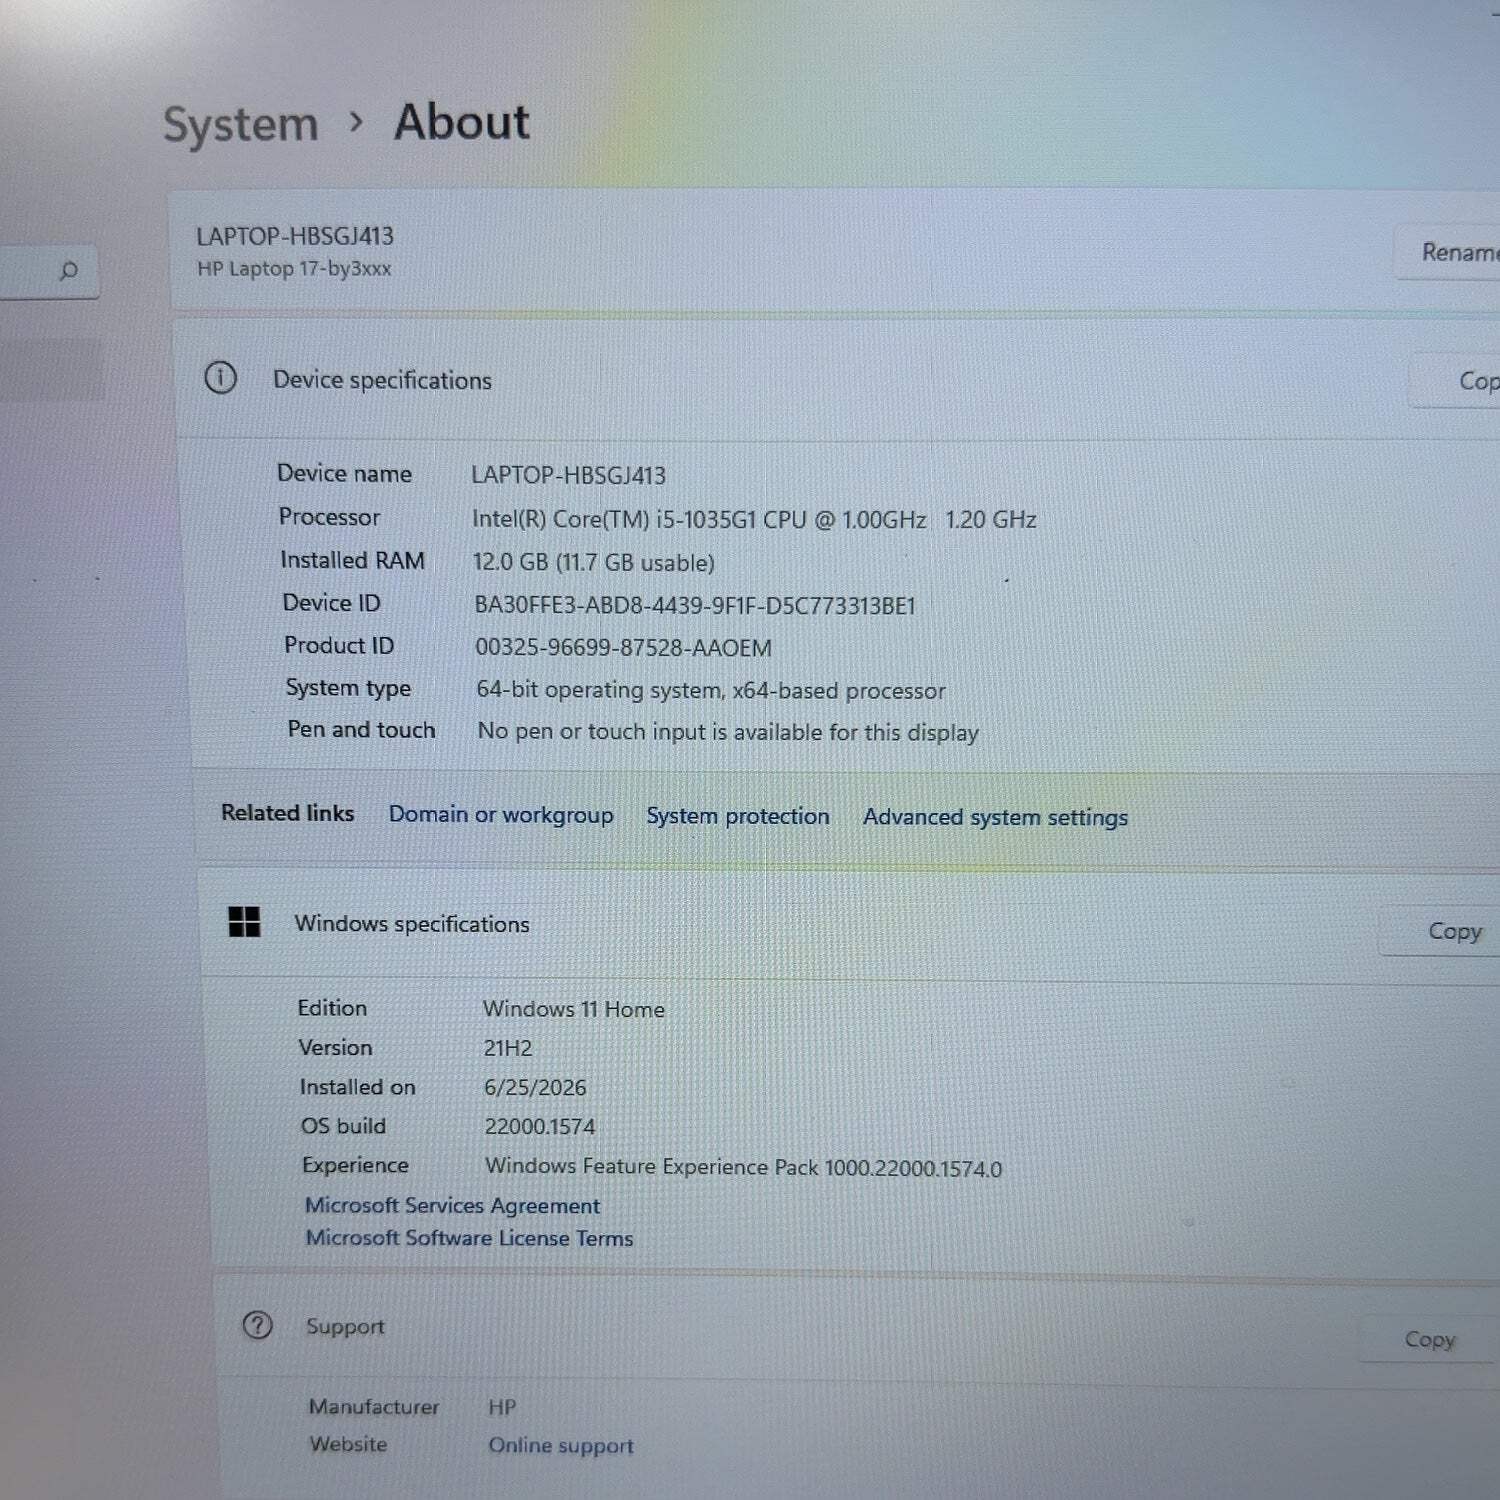
Task: Click the Rename this PC button
Action: point(1448,252)
